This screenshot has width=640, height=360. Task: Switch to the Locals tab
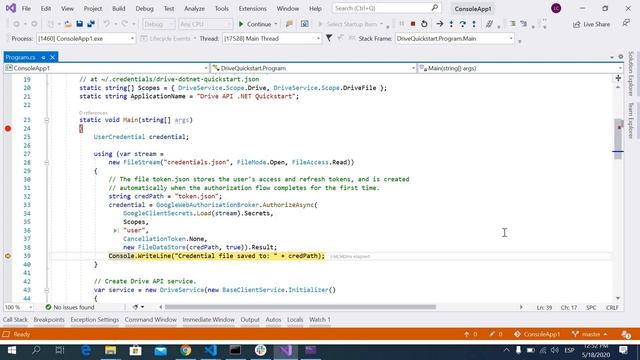coord(295,320)
